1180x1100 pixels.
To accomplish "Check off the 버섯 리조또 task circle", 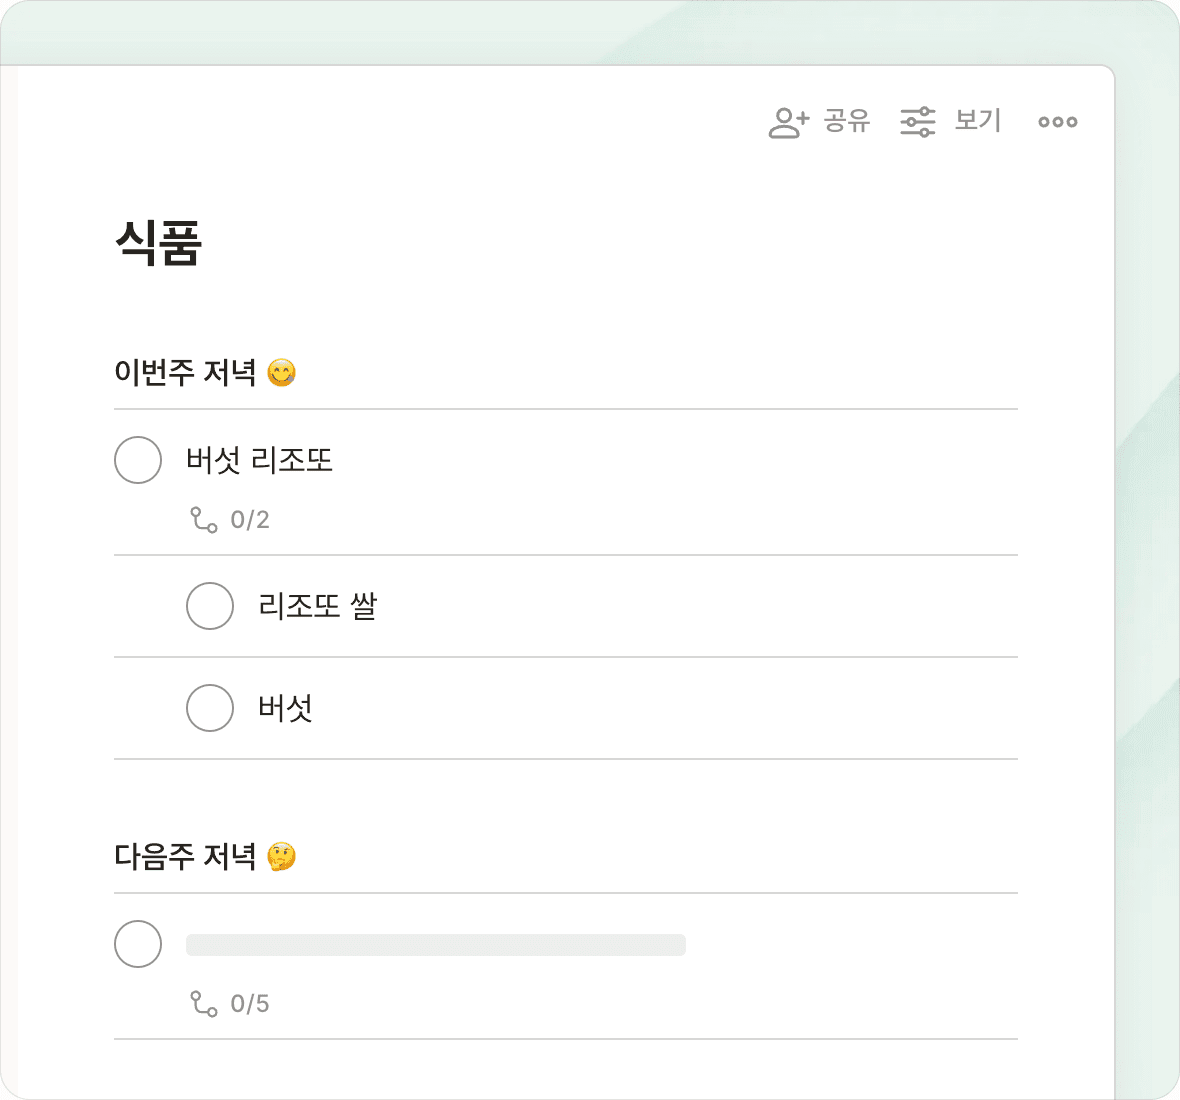I will [x=138, y=460].
